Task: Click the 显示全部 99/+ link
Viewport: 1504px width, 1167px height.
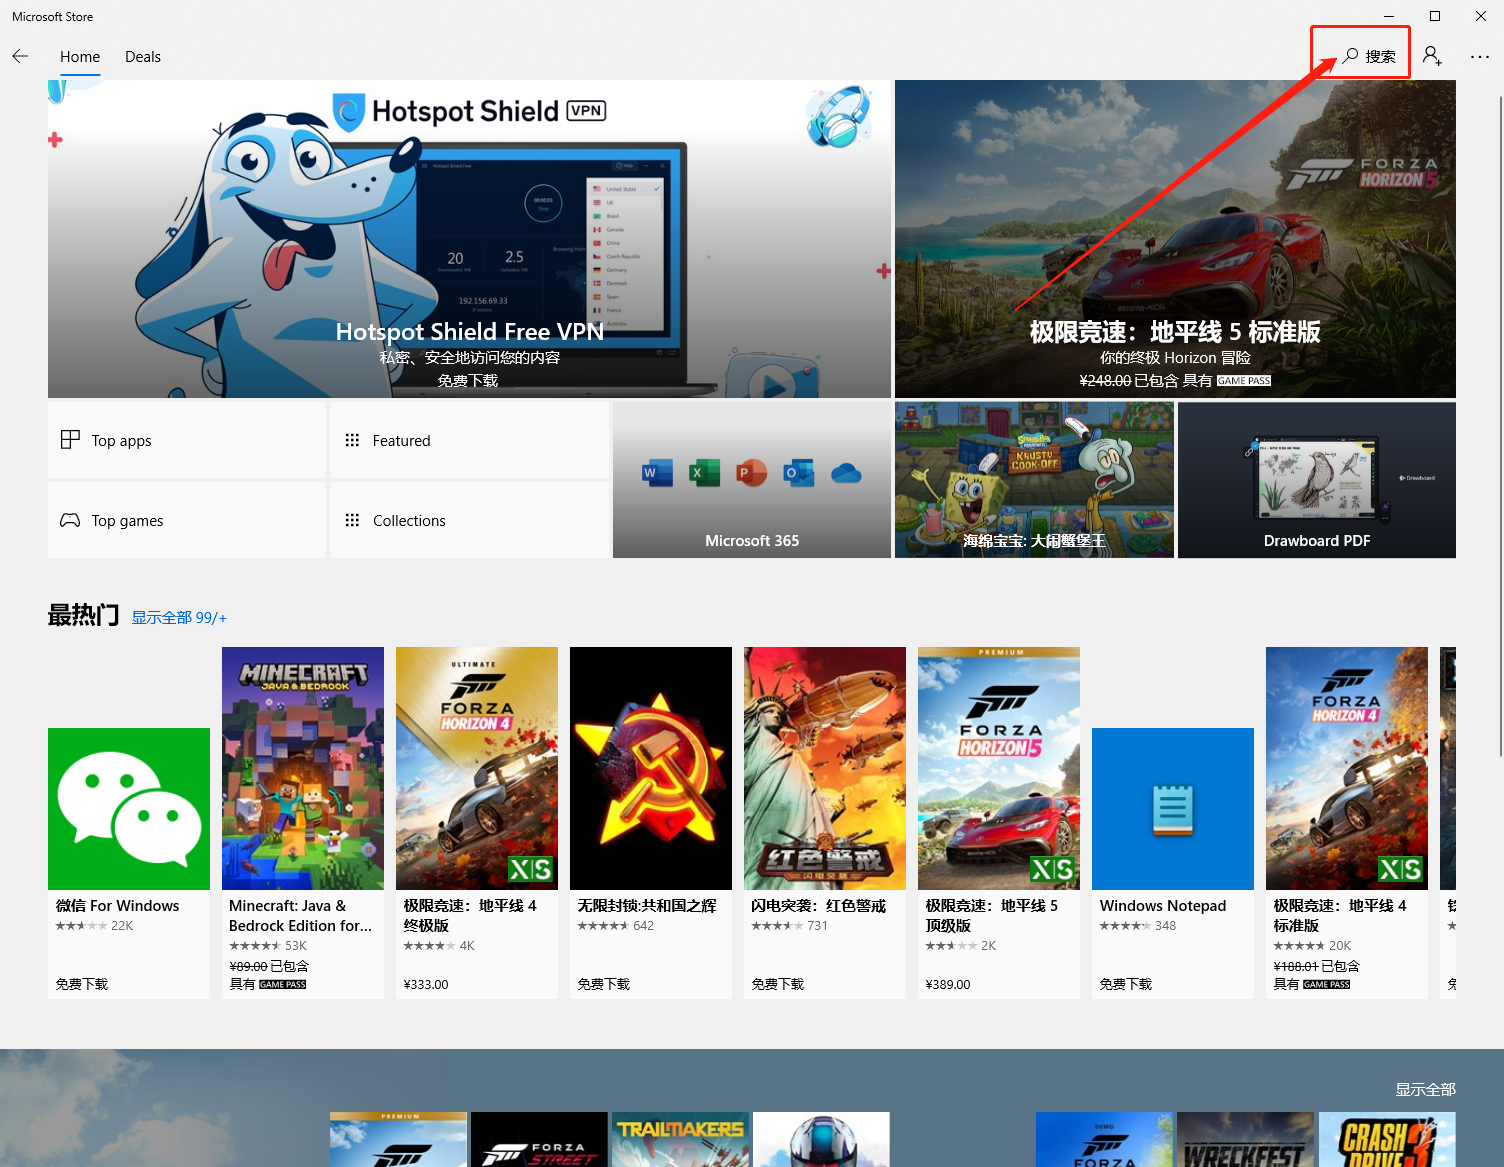Action: tap(179, 618)
